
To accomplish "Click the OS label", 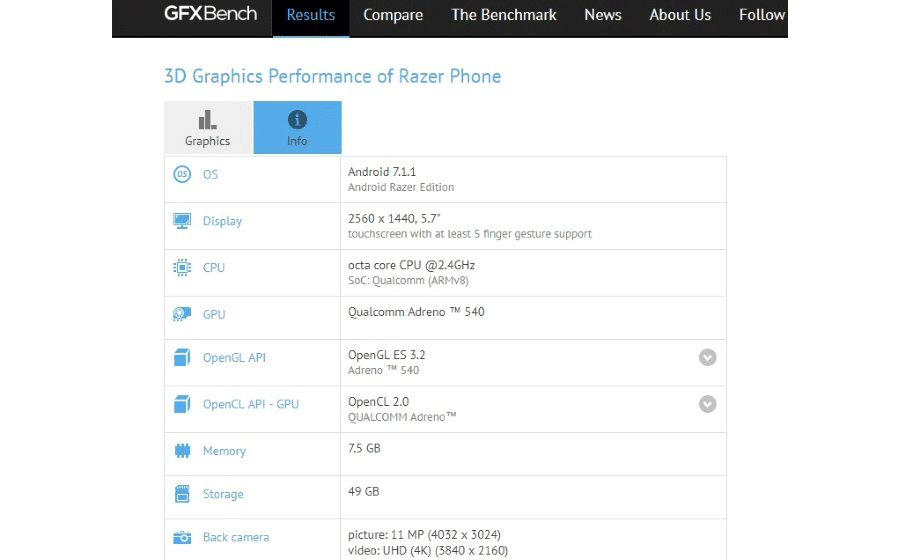I will (x=210, y=174).
